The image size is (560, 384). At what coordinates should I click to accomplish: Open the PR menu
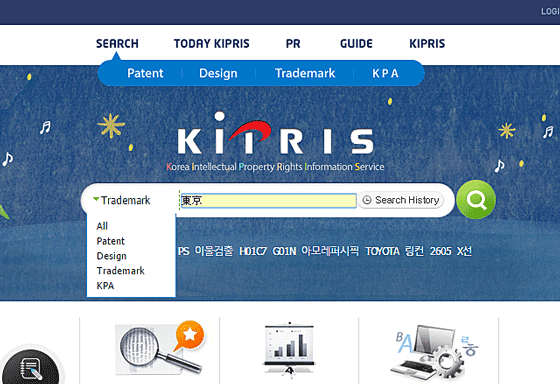click(x=293, y=44)
